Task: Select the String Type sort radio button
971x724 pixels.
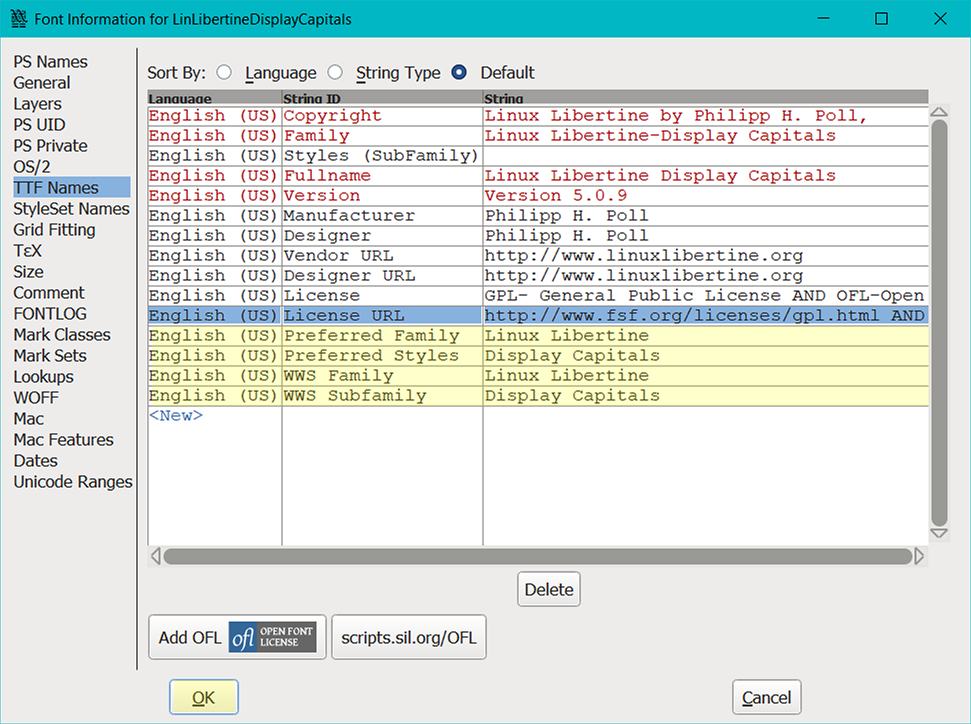Action: [335, 72]
